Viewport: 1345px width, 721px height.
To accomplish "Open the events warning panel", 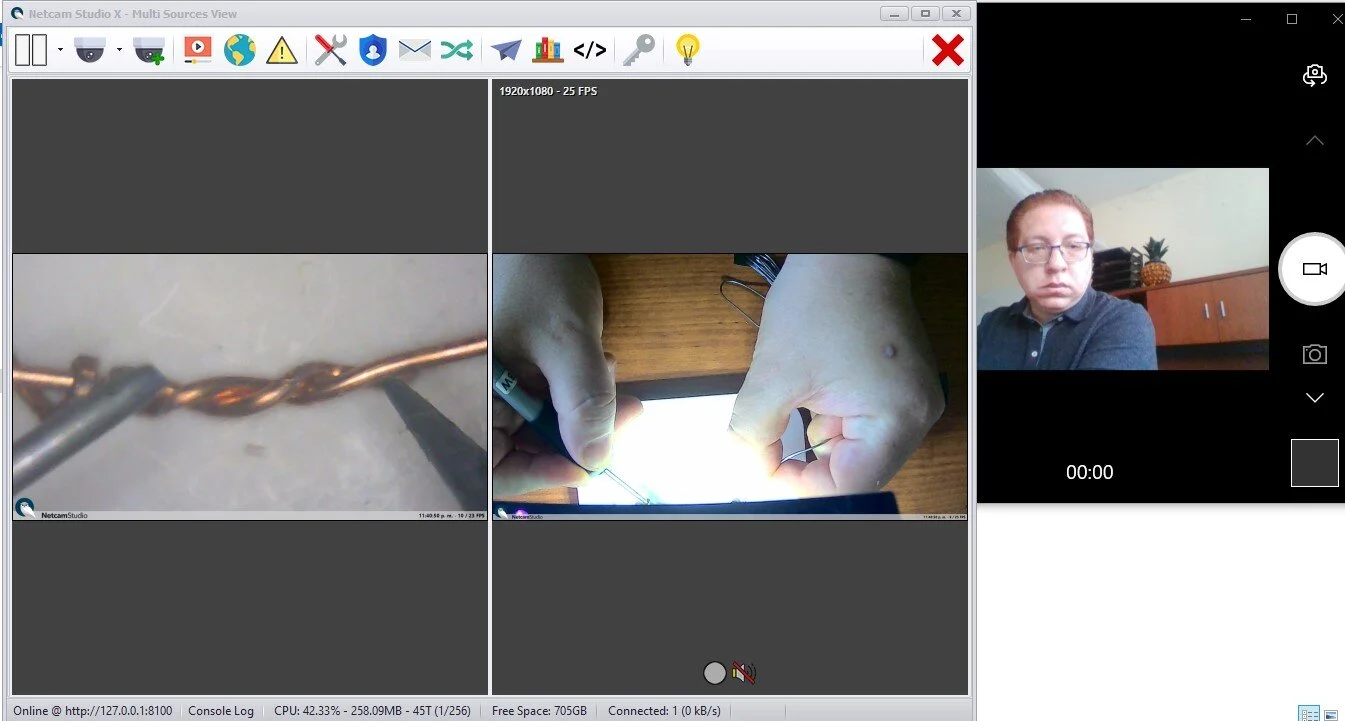I will (281, 49).
